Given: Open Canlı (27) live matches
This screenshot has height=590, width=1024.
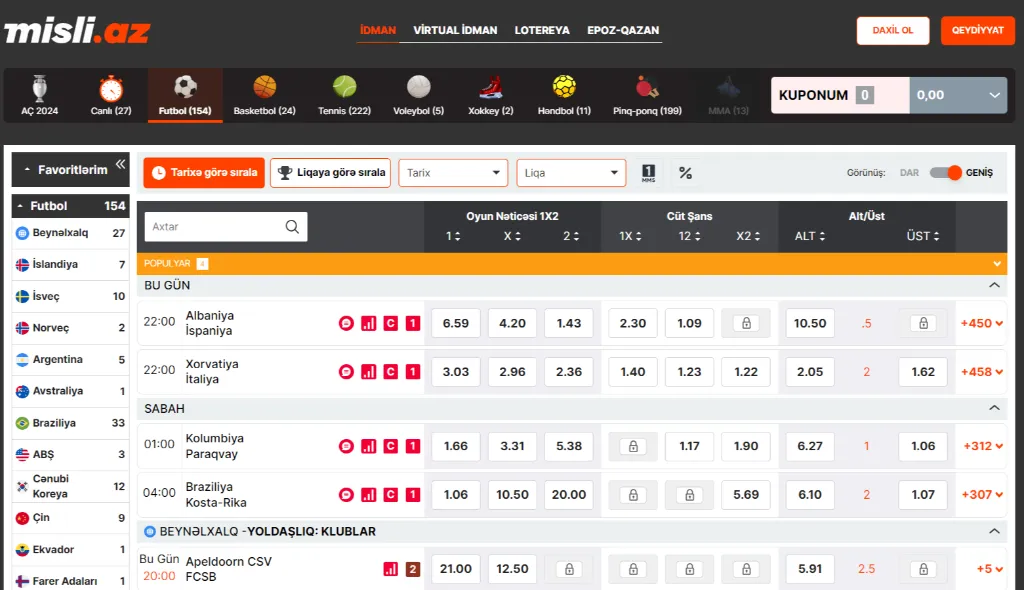Looking at the screenshot, I should (111, 95).
